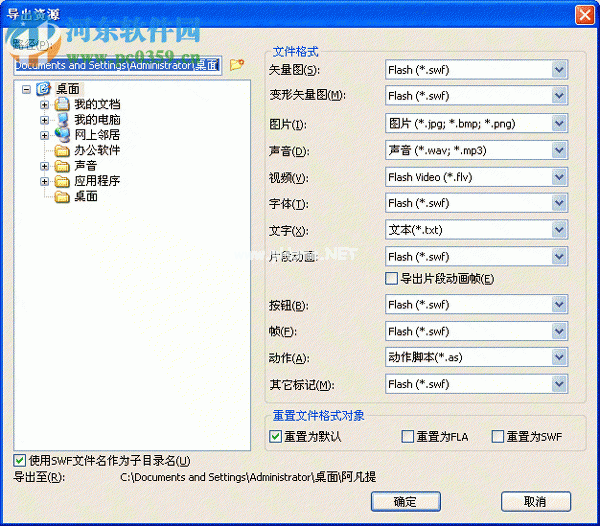Click the 我的文档 folder icon

pos(62,104)
